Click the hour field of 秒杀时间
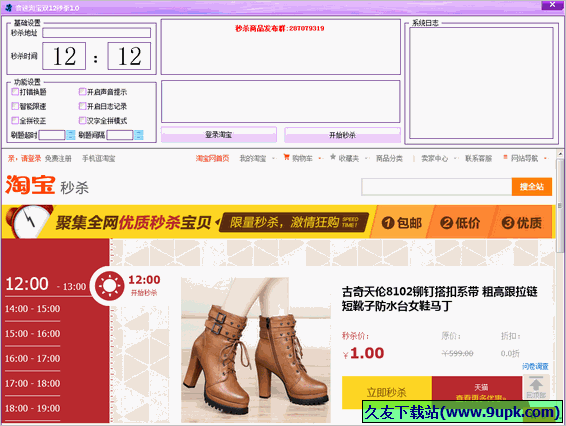566x426 pixels. [64, 56]
